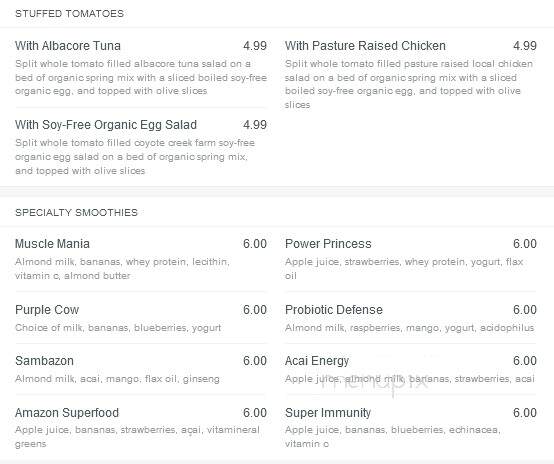The height and width of the screenshot is (464, 554).
Task: Click the 4.99 price for Albacore Tuna
Action: point(255,46)
